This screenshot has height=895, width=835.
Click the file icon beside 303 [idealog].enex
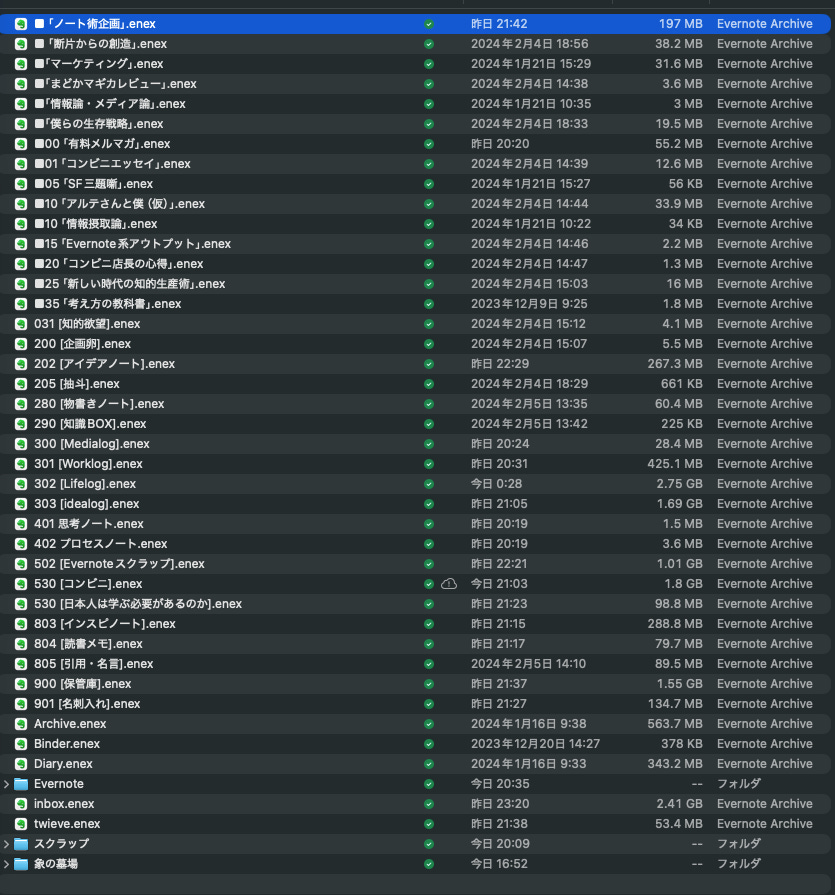click(x=21, y=504)
